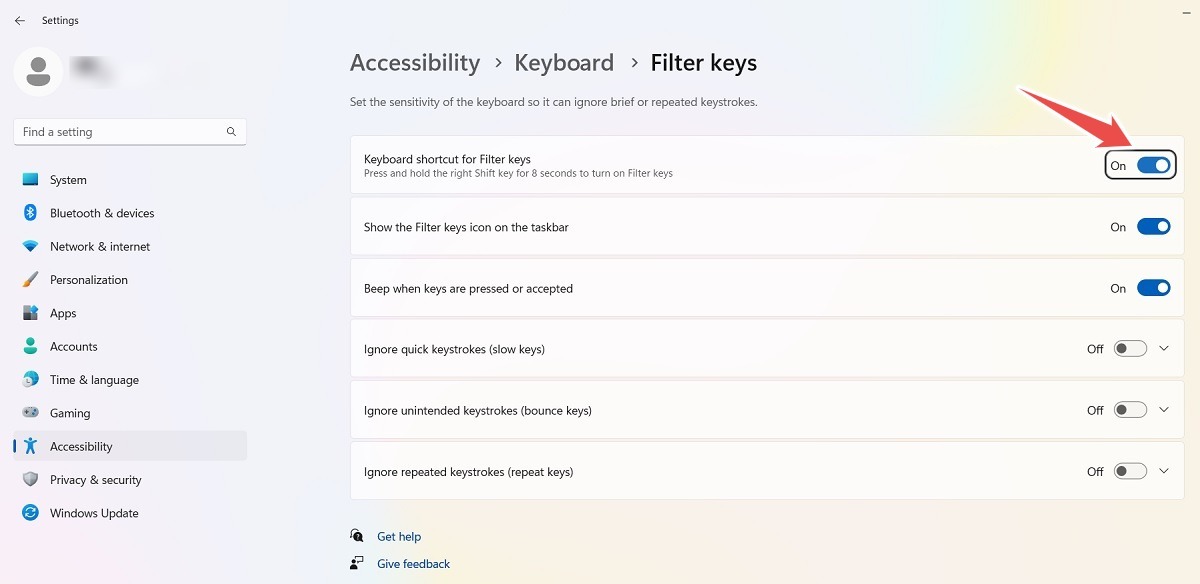Open the Keyboard breadcrumb page
1200x584 pixels.
coord(564,62)
